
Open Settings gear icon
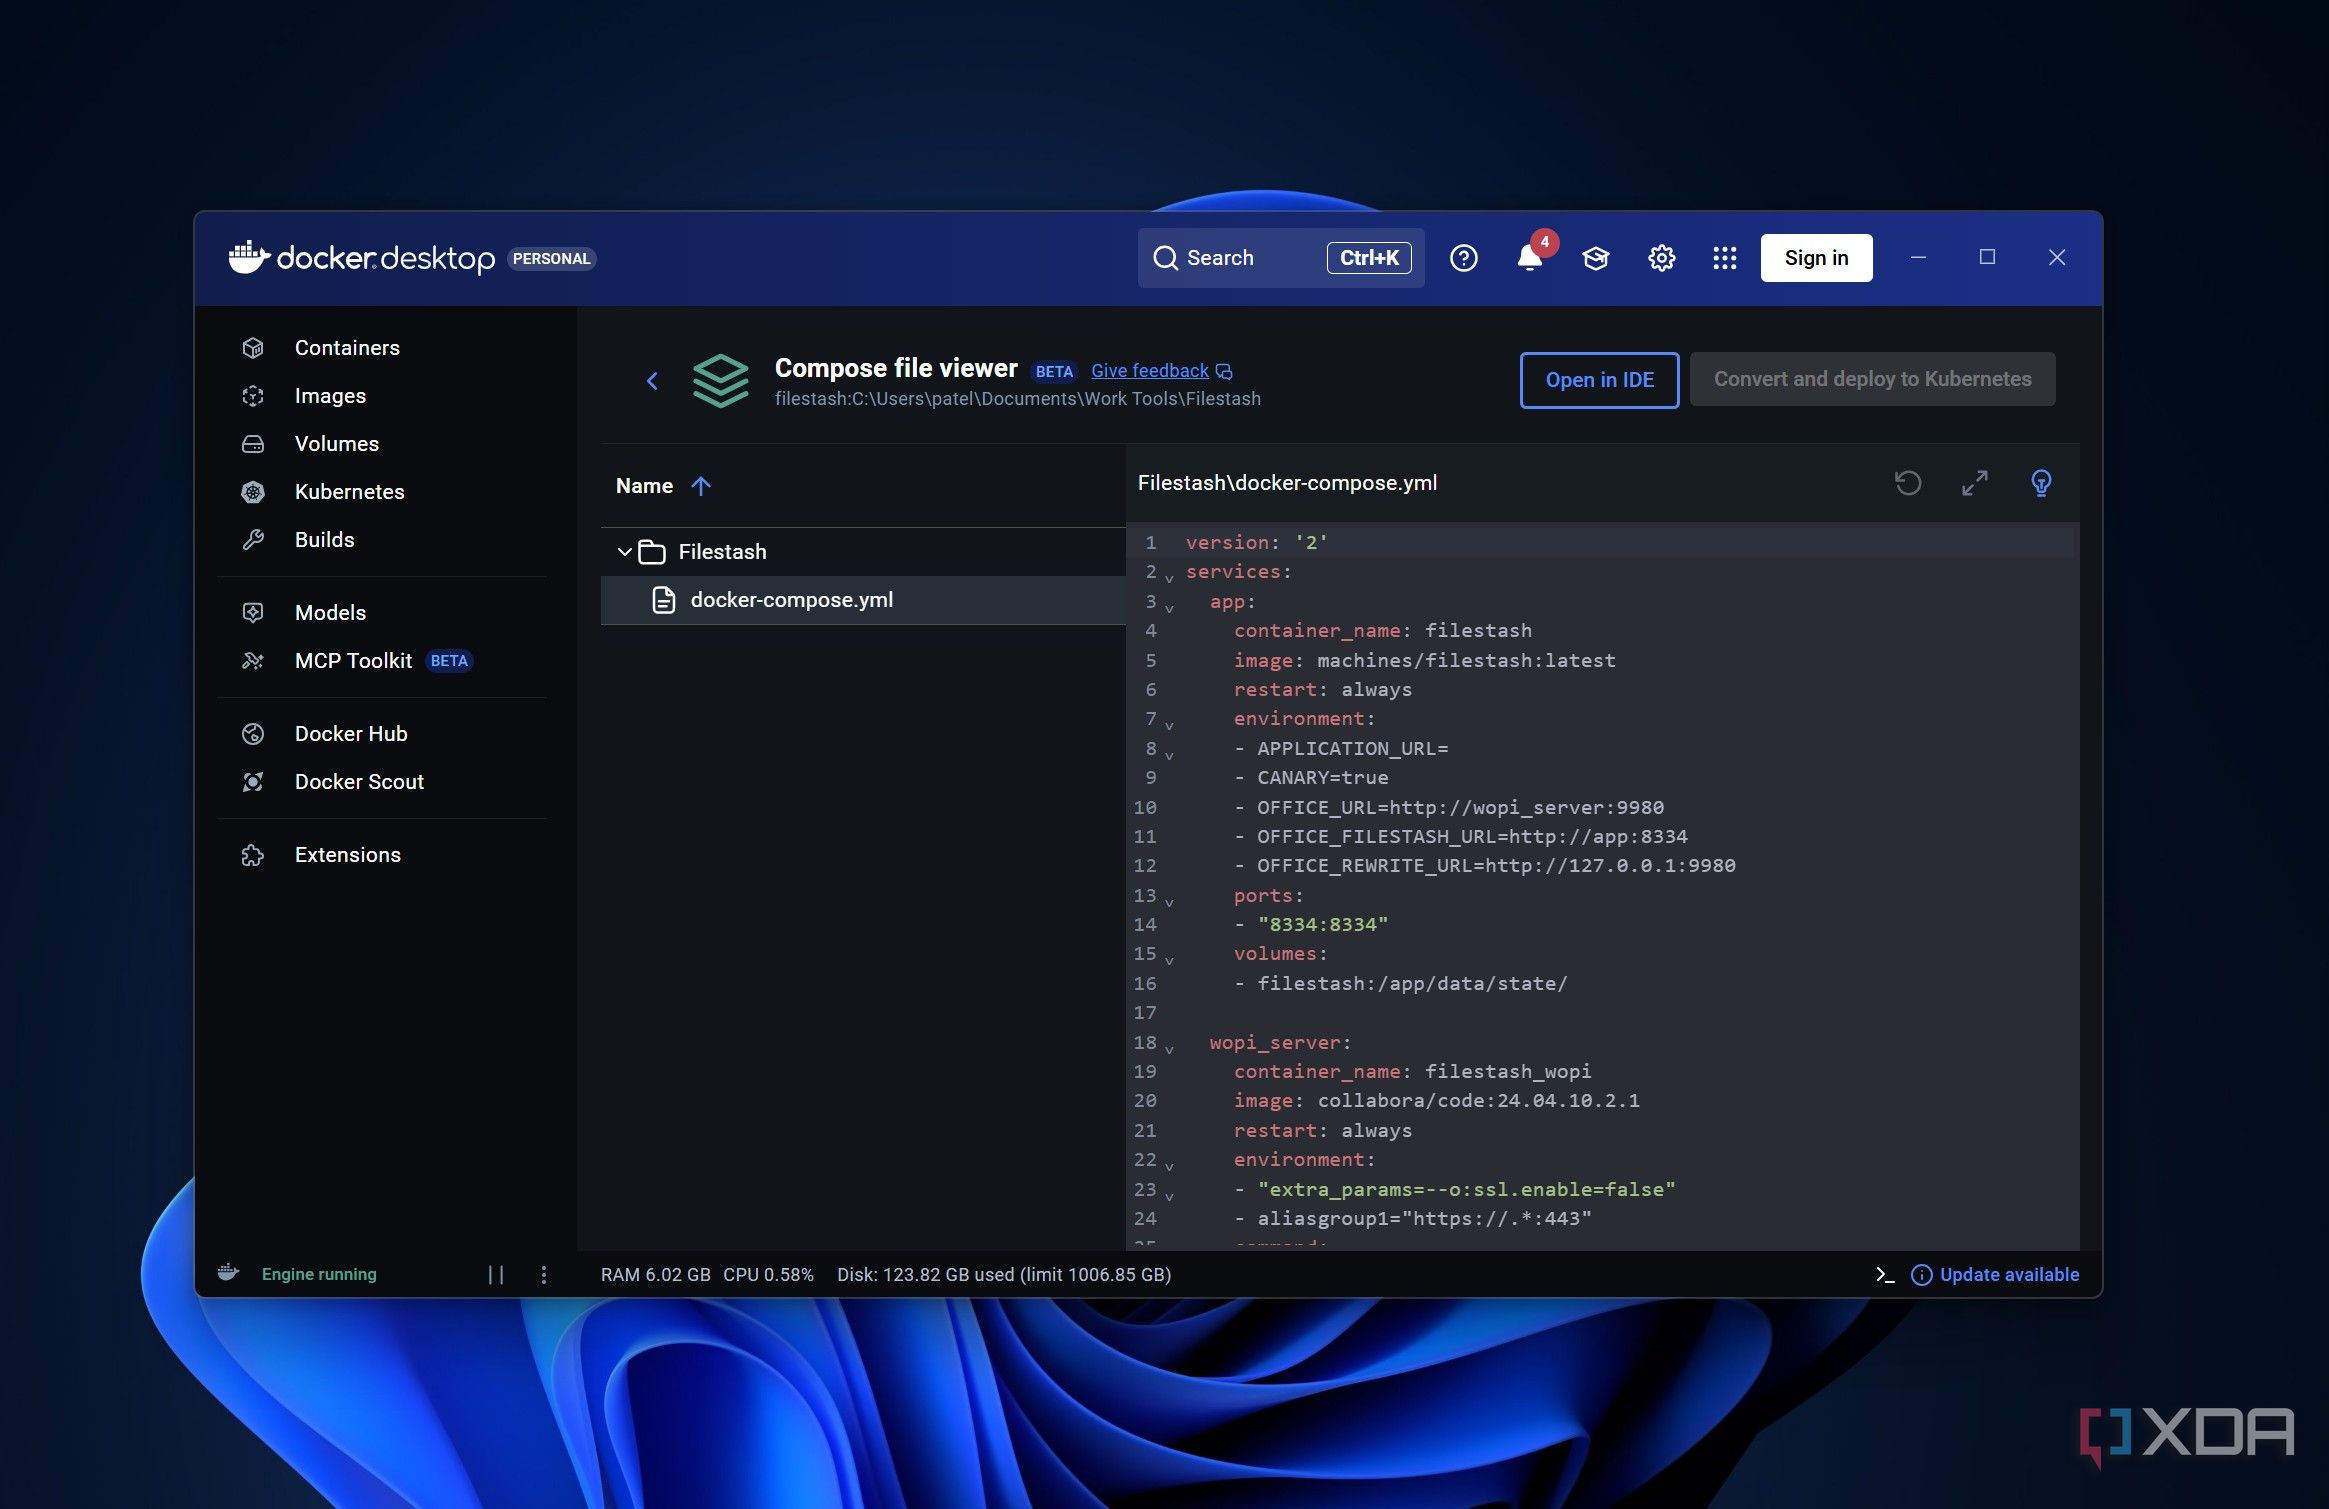pyautogui.click(x=1661, y=258)
